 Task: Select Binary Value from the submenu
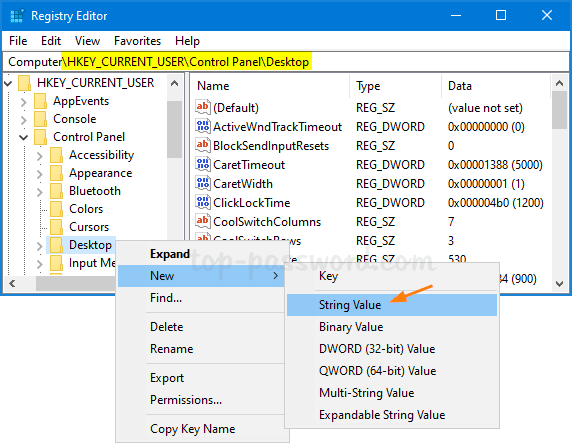coord(392,327)
